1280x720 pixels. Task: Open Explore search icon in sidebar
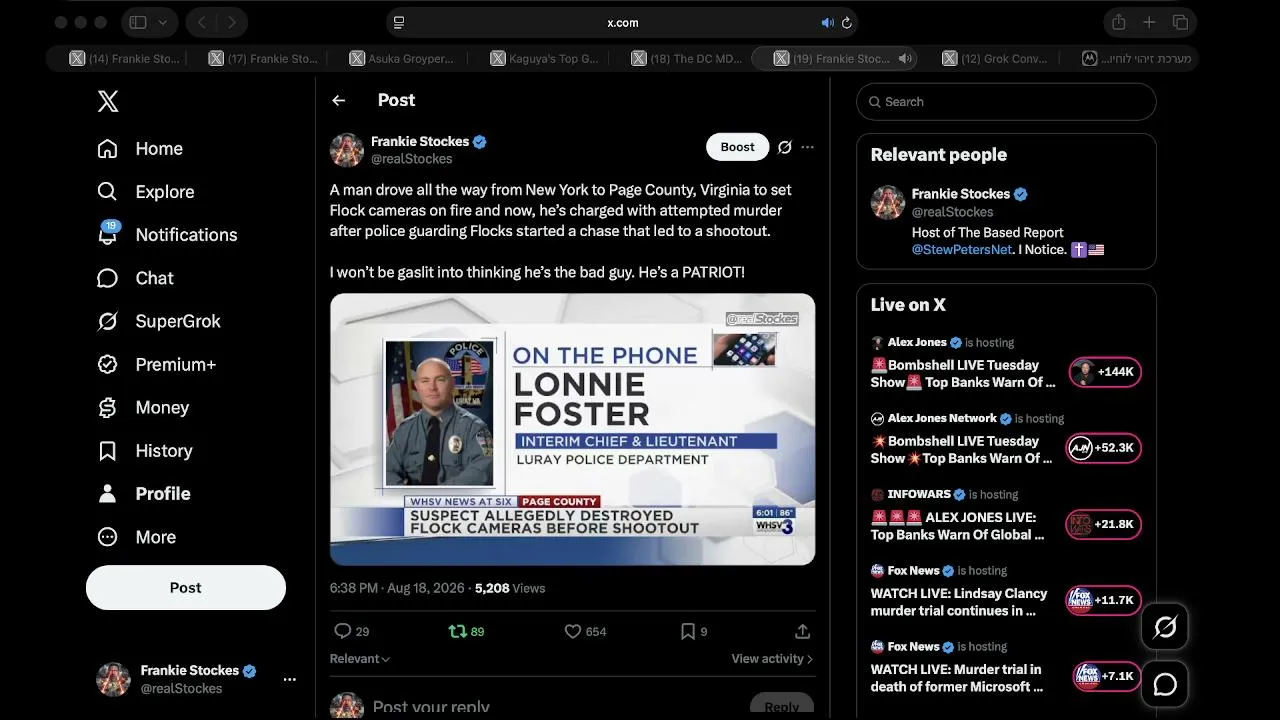pyautogui.click(x=107, y=192)
